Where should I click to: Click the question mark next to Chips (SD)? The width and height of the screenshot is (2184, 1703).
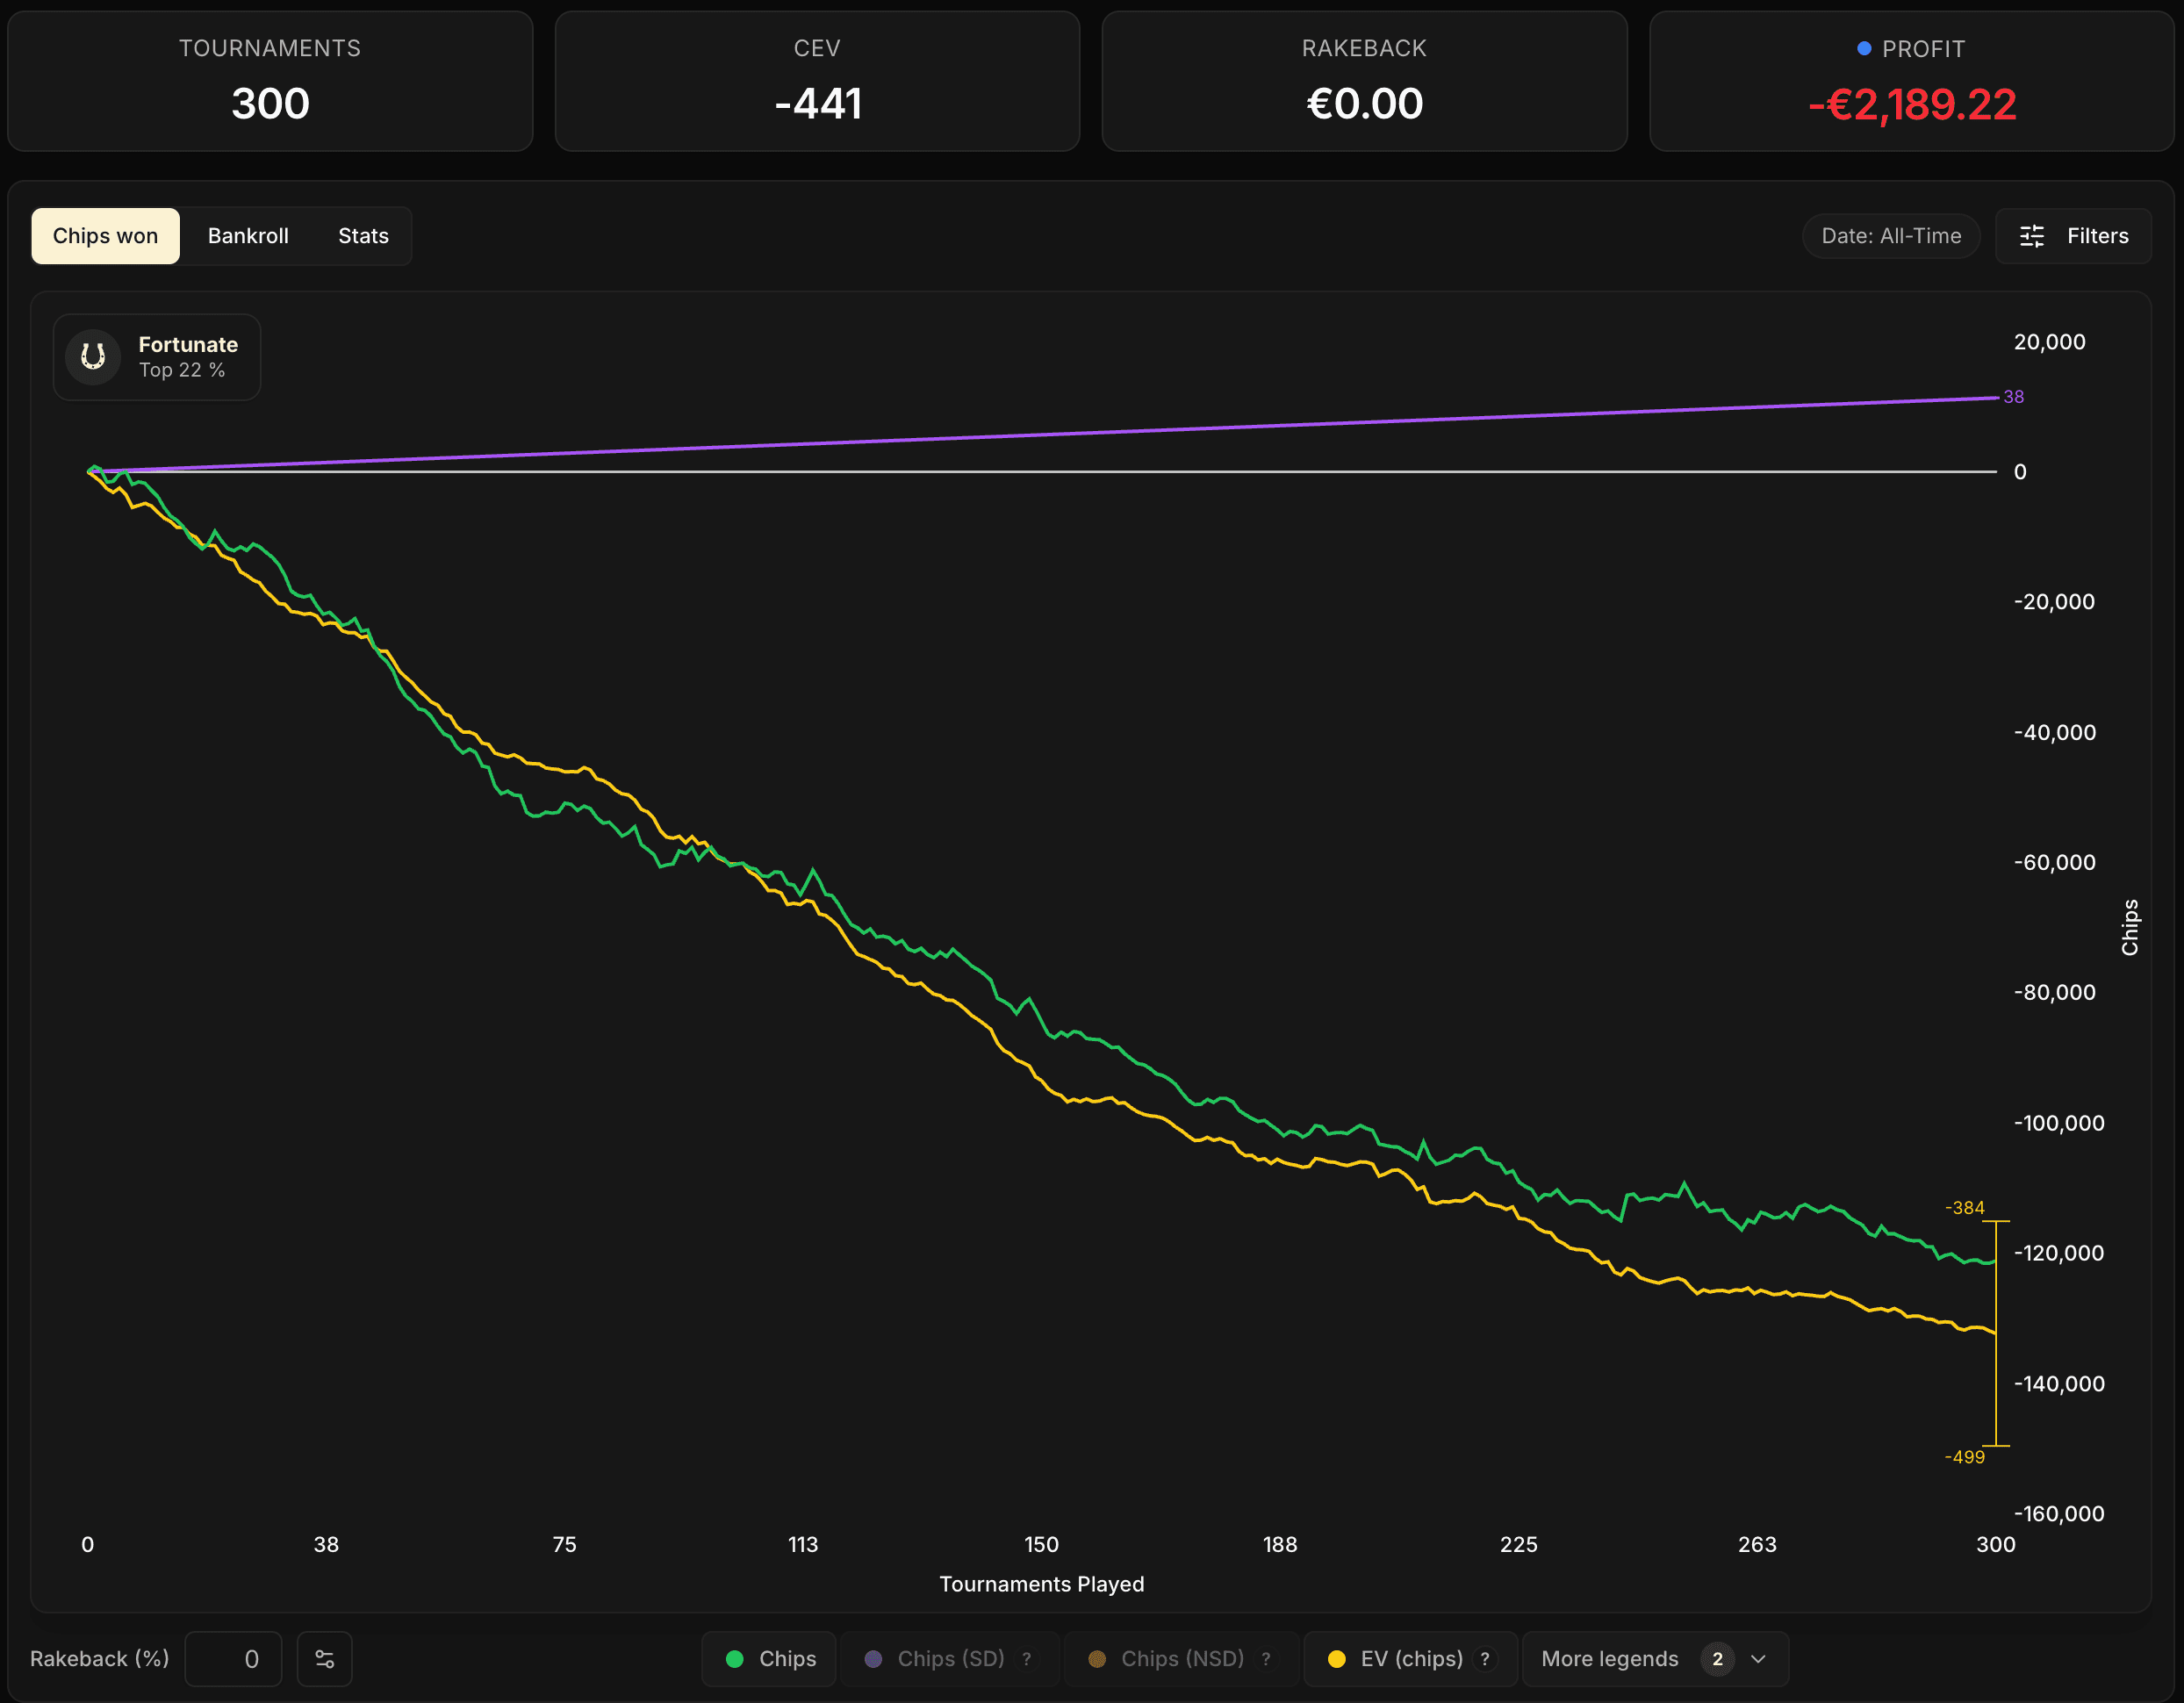point(1026,1659)
